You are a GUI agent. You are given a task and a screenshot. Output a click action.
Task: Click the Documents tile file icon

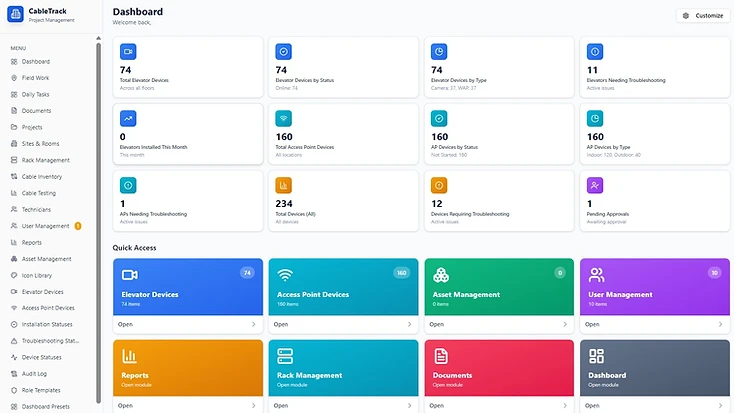click(x=440, y=356)
